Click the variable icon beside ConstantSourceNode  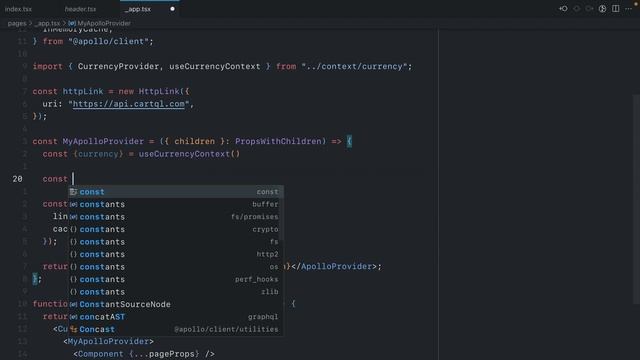coord(73,304)
